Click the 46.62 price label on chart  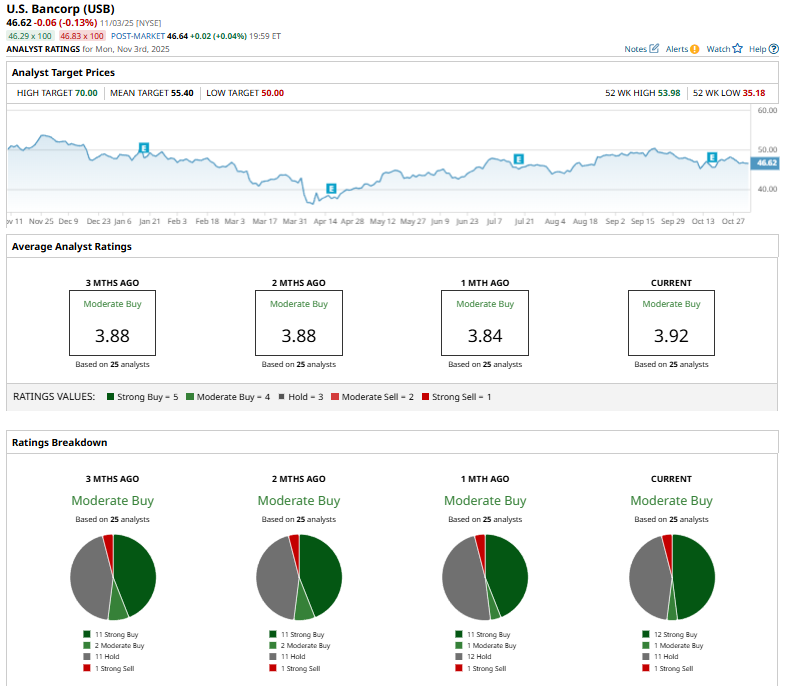pos(766,162)
